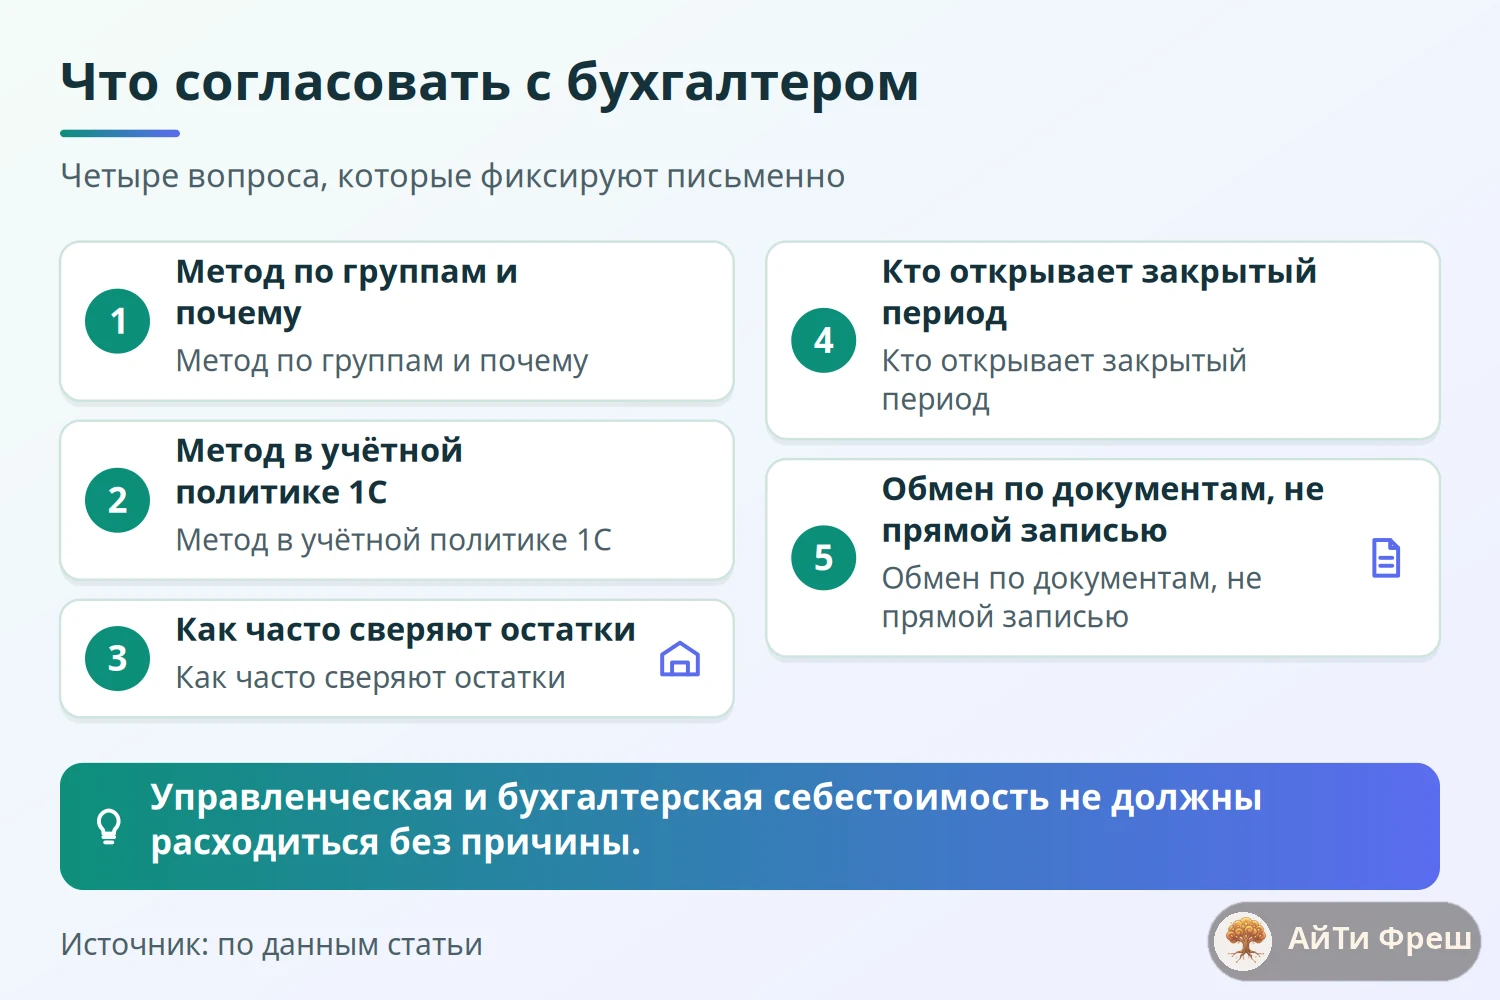
Task: Click the number 3 circle badge
Action: pyautogui.click(x=118, y=659)
